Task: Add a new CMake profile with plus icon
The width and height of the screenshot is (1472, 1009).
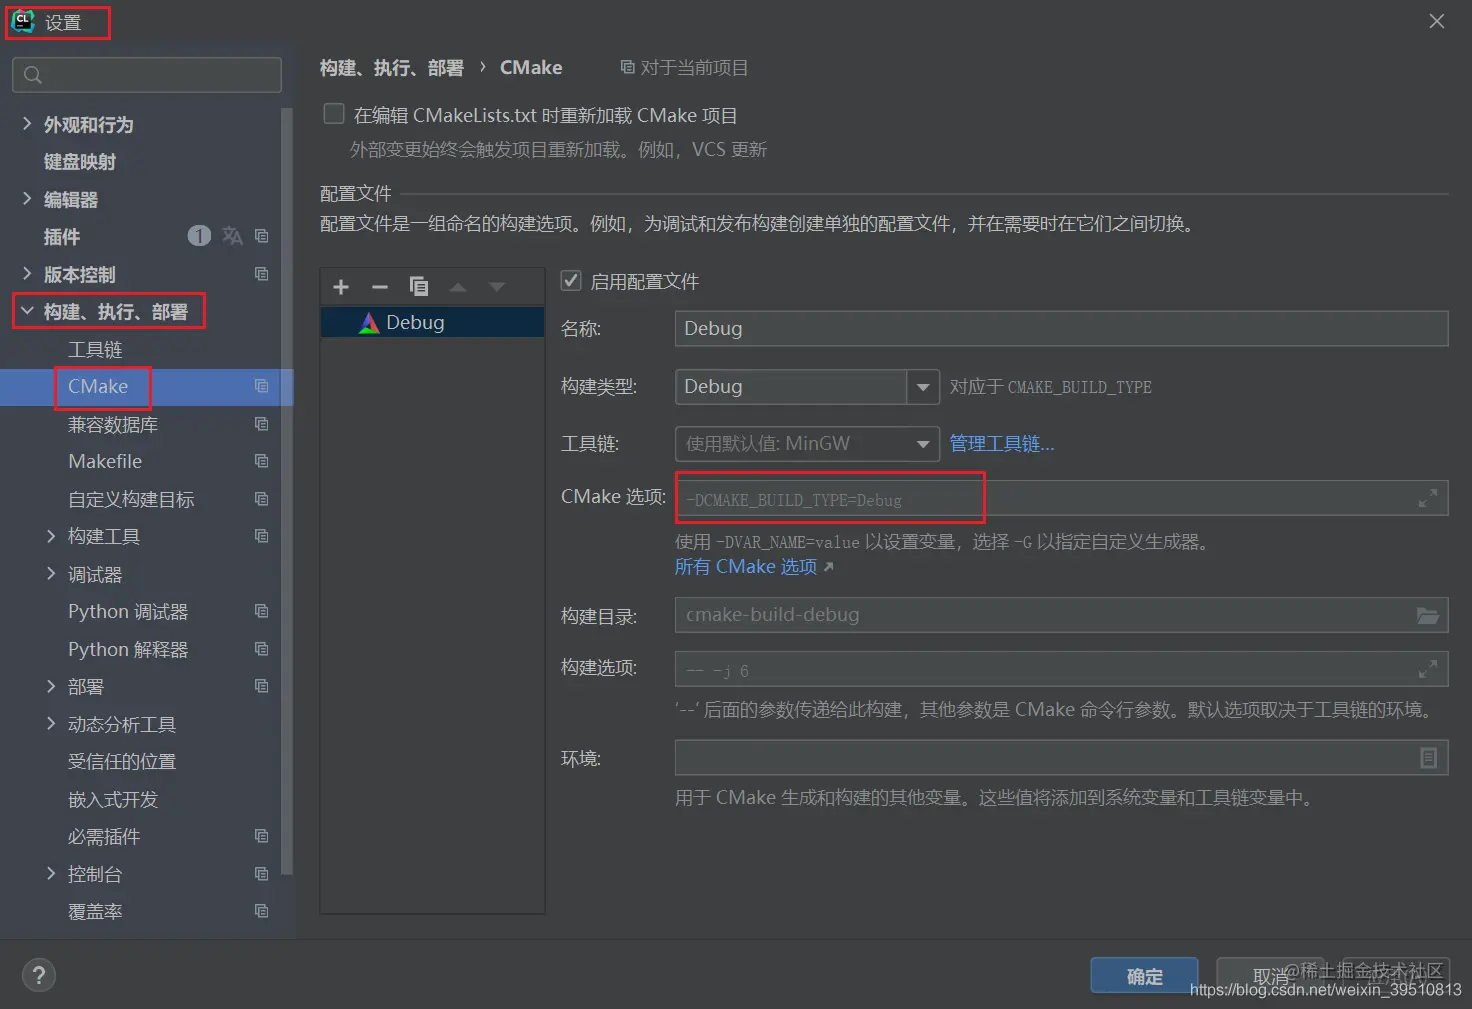Action: 340,287
